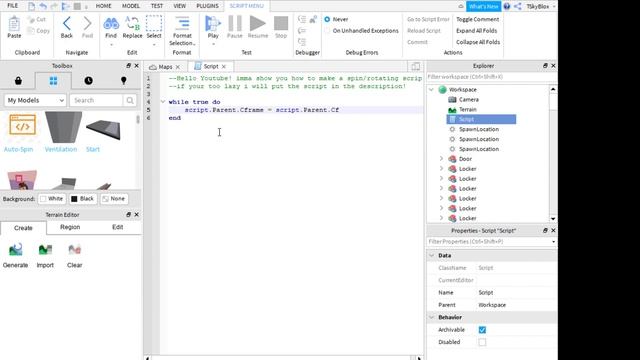The height and width of the screenshot is (360, 640).
Task: Click the Clear terrain icon
Action: (75, 249)
